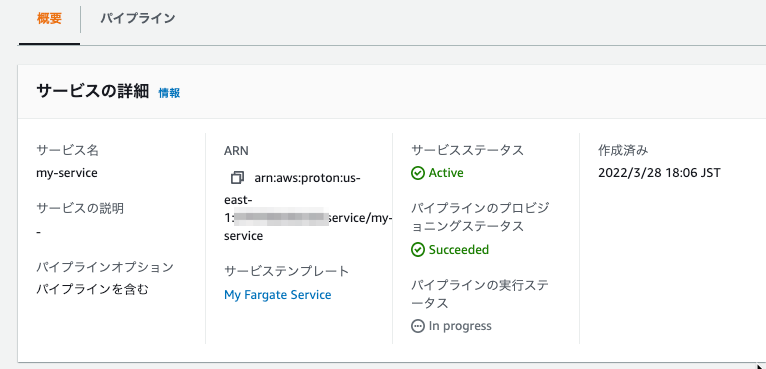Image resolution: width=766 pixels, height=369 pixels.
Task: Click the In progress status text
Action: (460, 326)
